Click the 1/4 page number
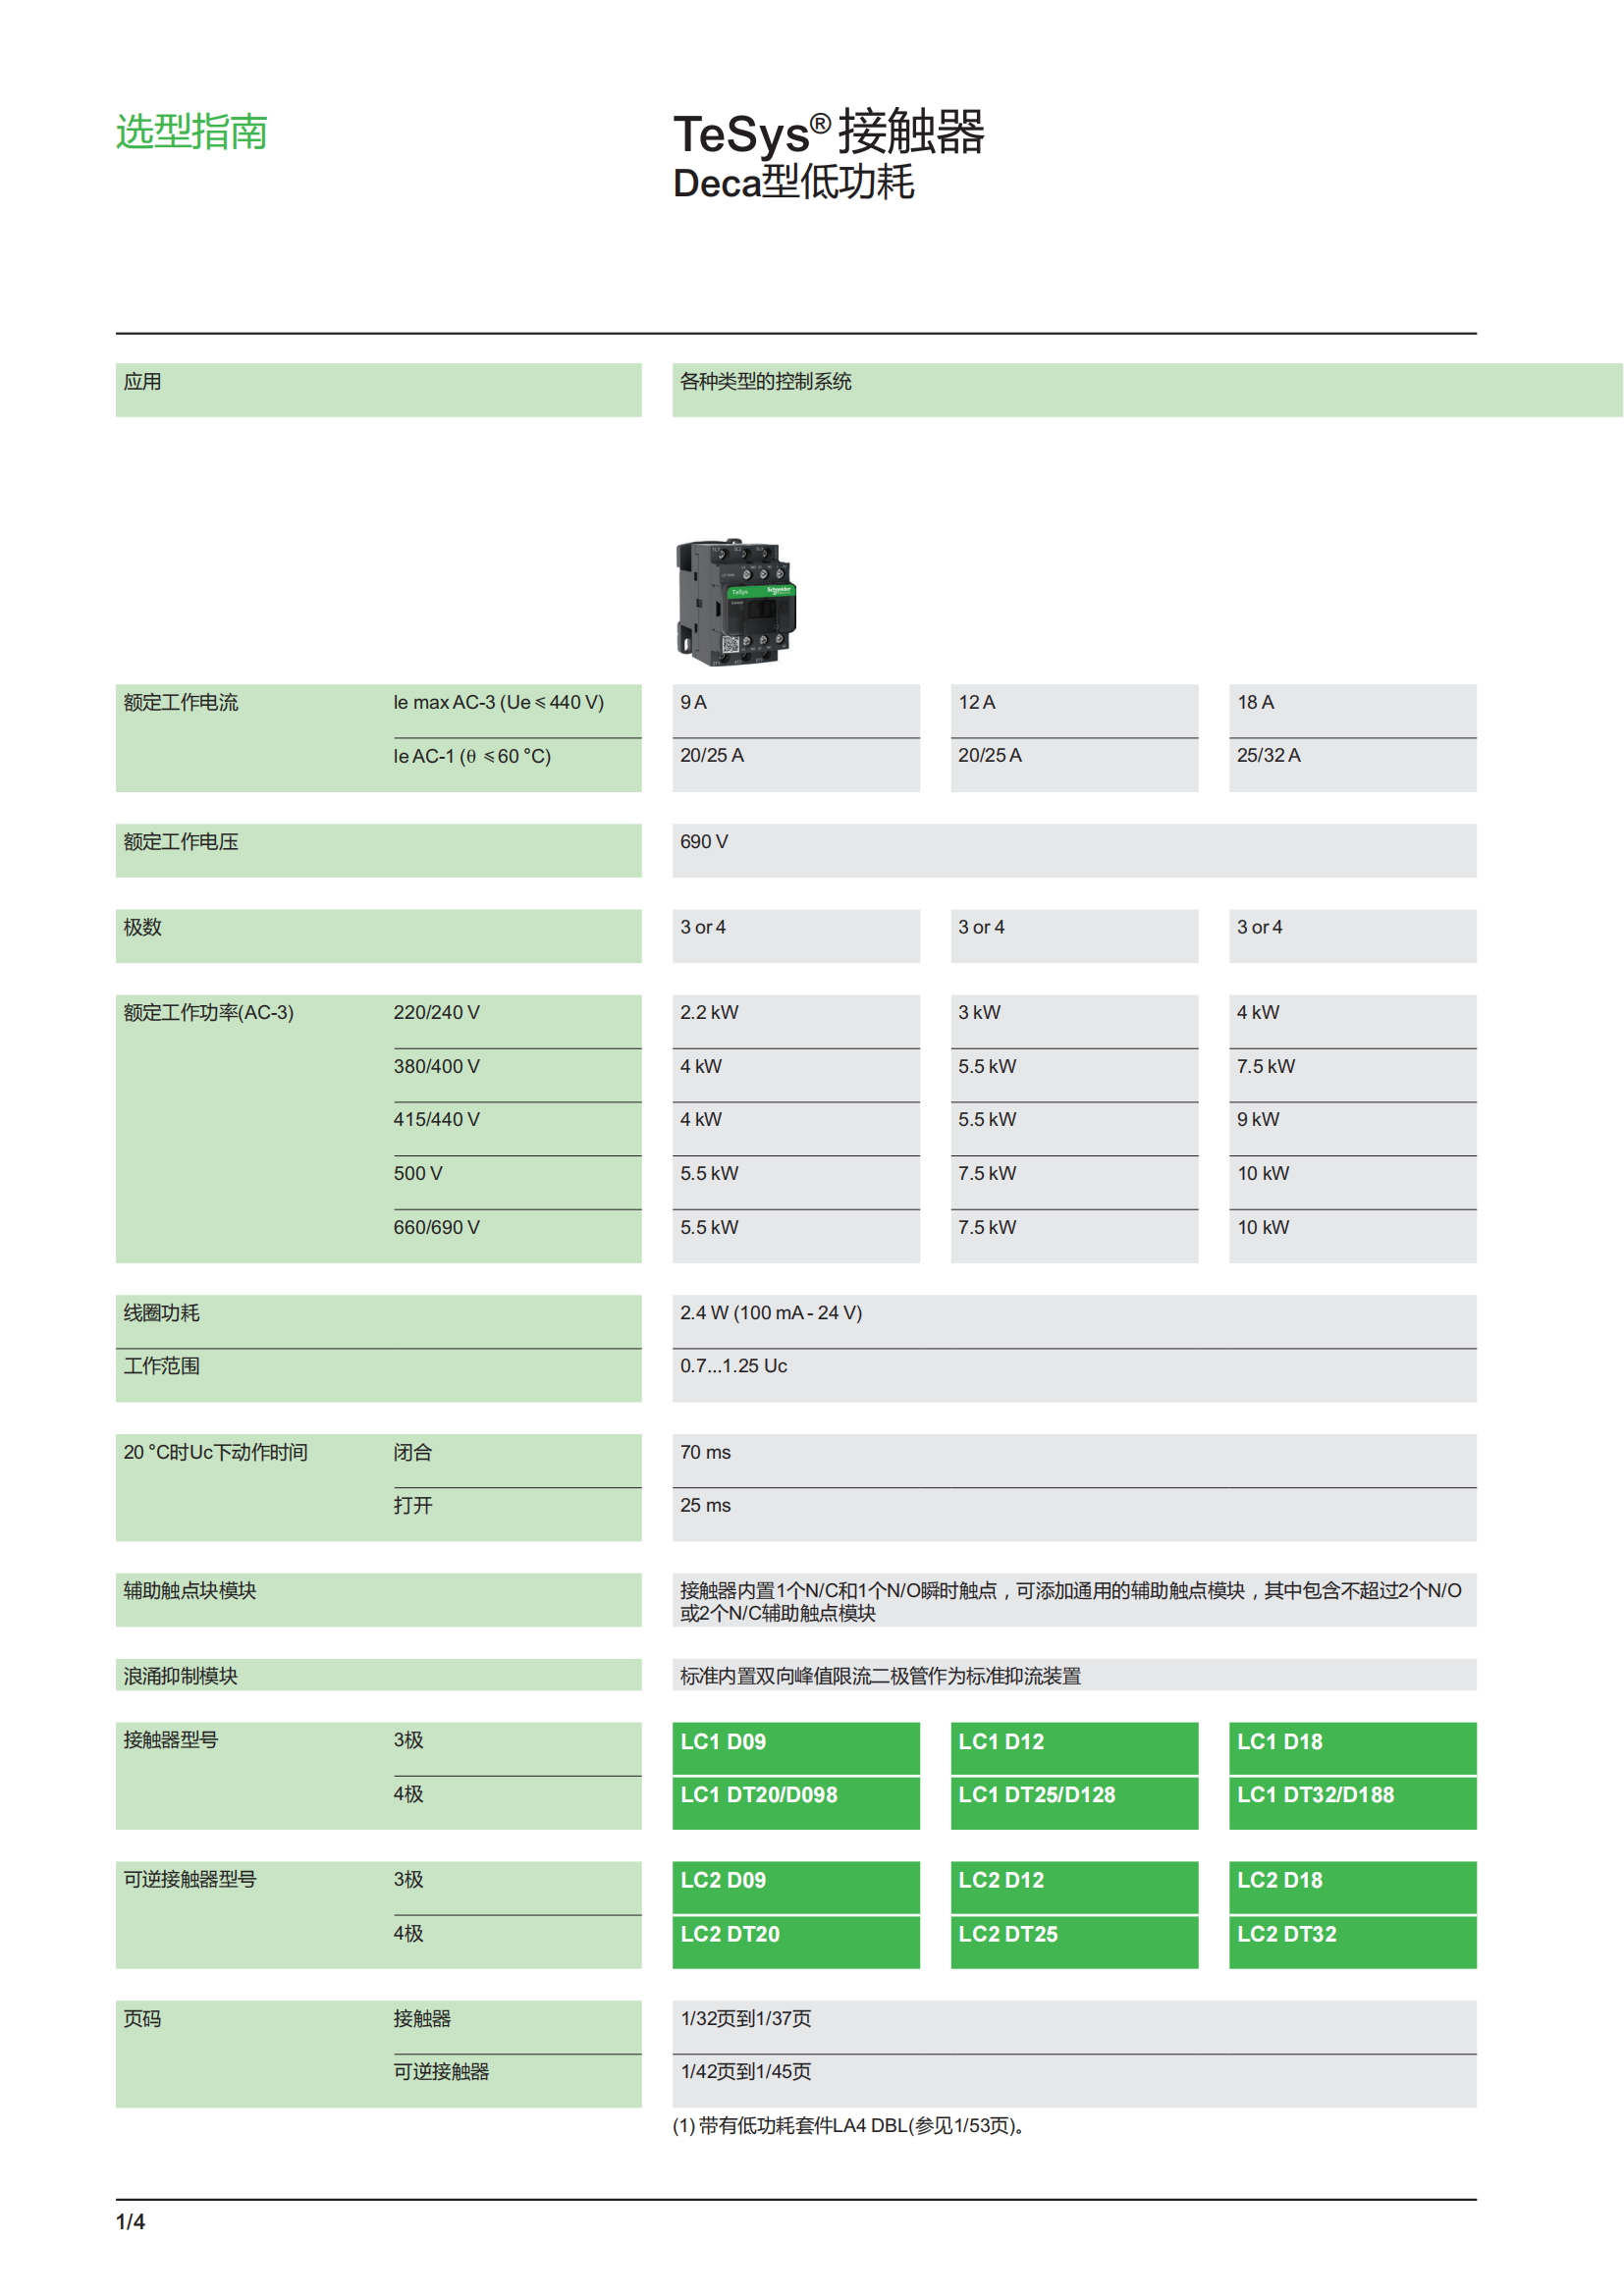The height and width of the screenshot is (2296, 1624). (x=130, y=2222)
